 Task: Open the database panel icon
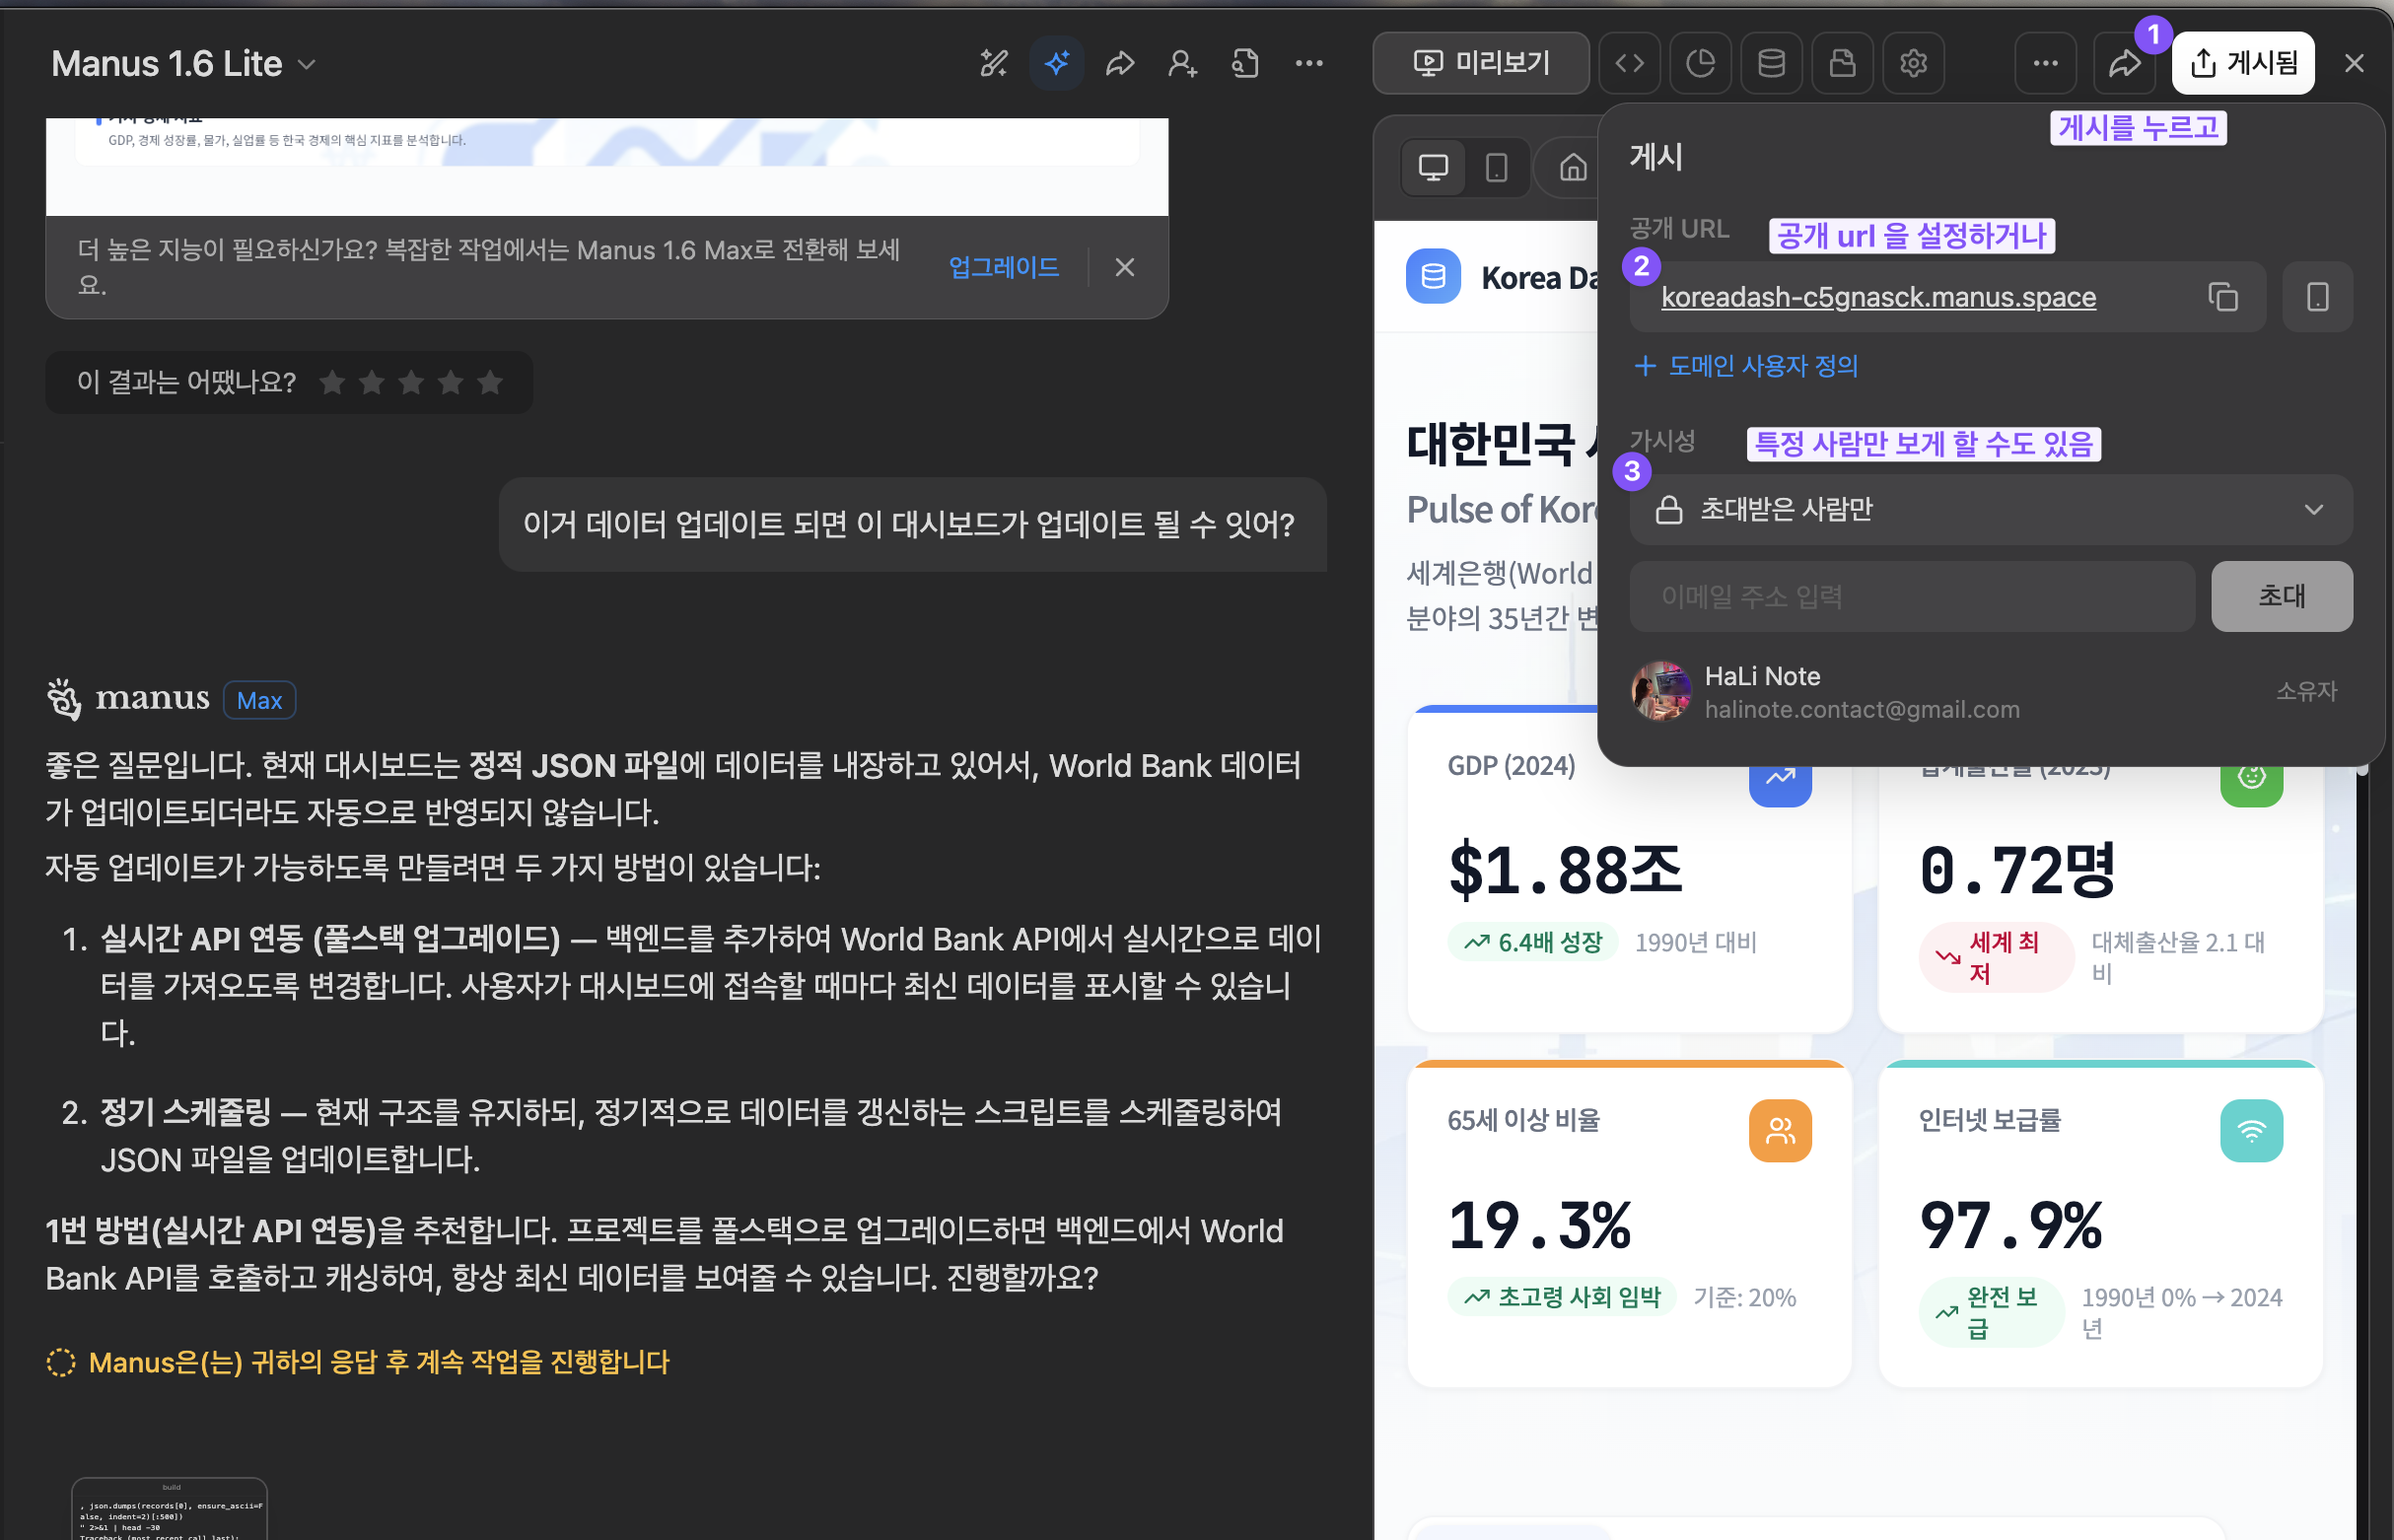(x=1771, y=62)
